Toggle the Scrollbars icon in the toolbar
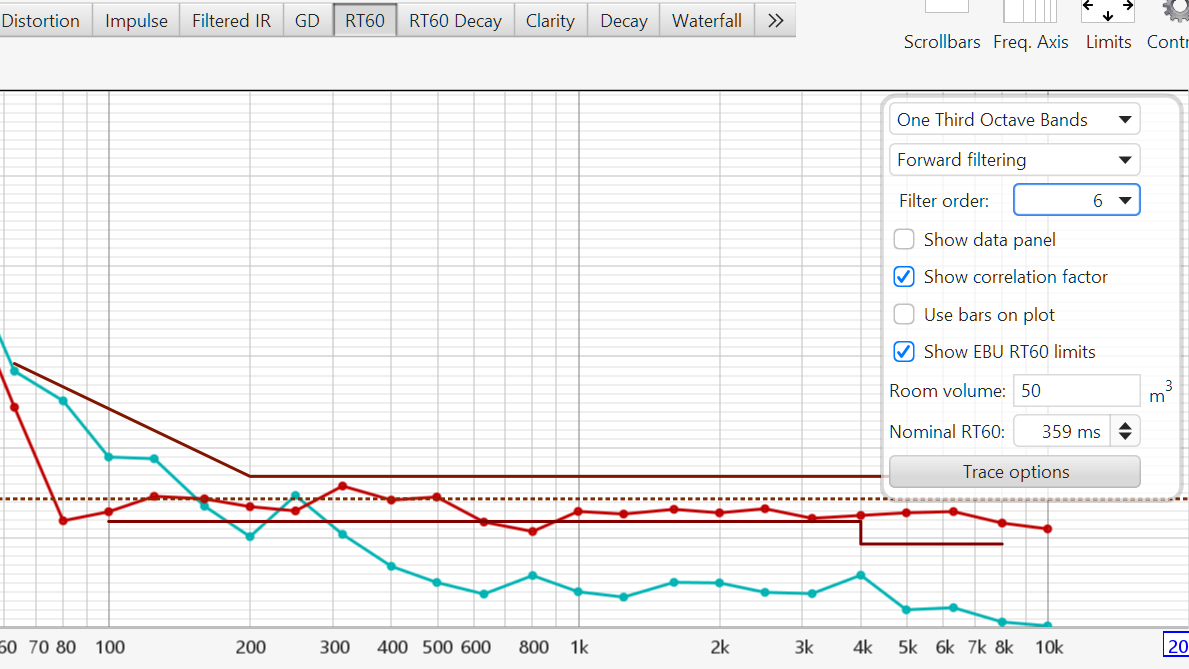Image resolution: width=1189 pixels, height=669 pixels. click(x=945, y=10)
